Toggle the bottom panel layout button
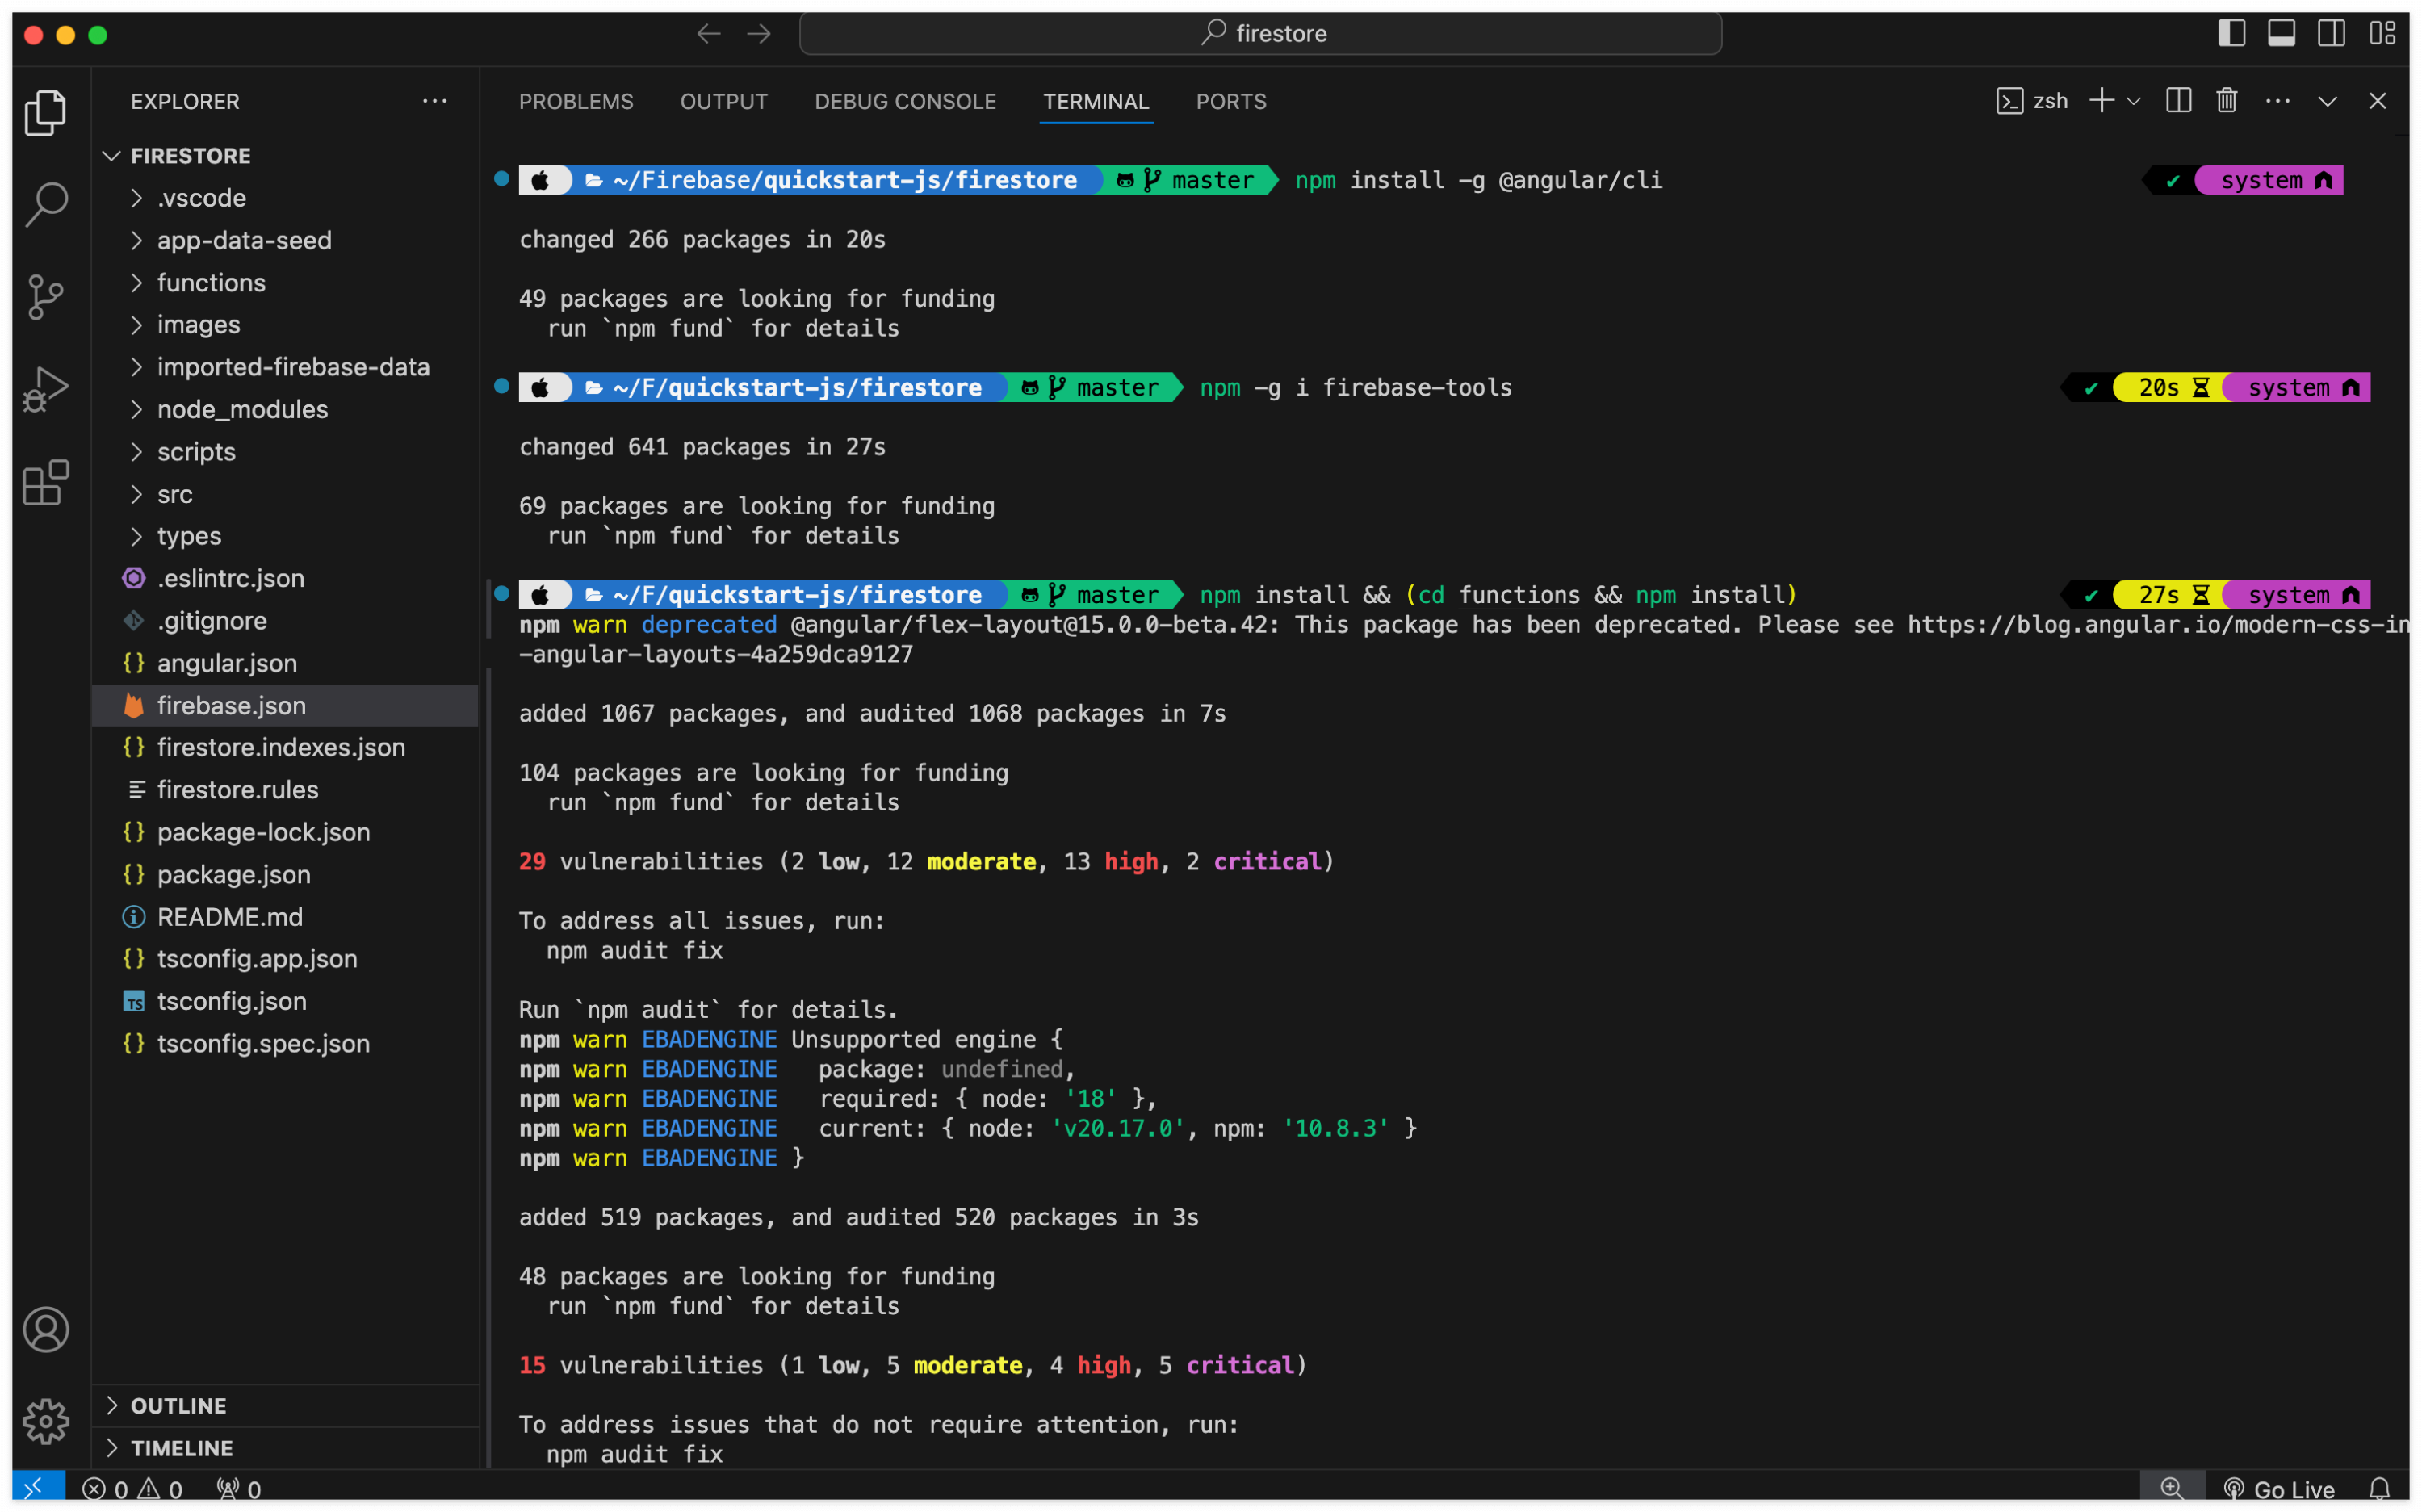The width and height of the screenshot is (2422, 1512). point(2281,34)
